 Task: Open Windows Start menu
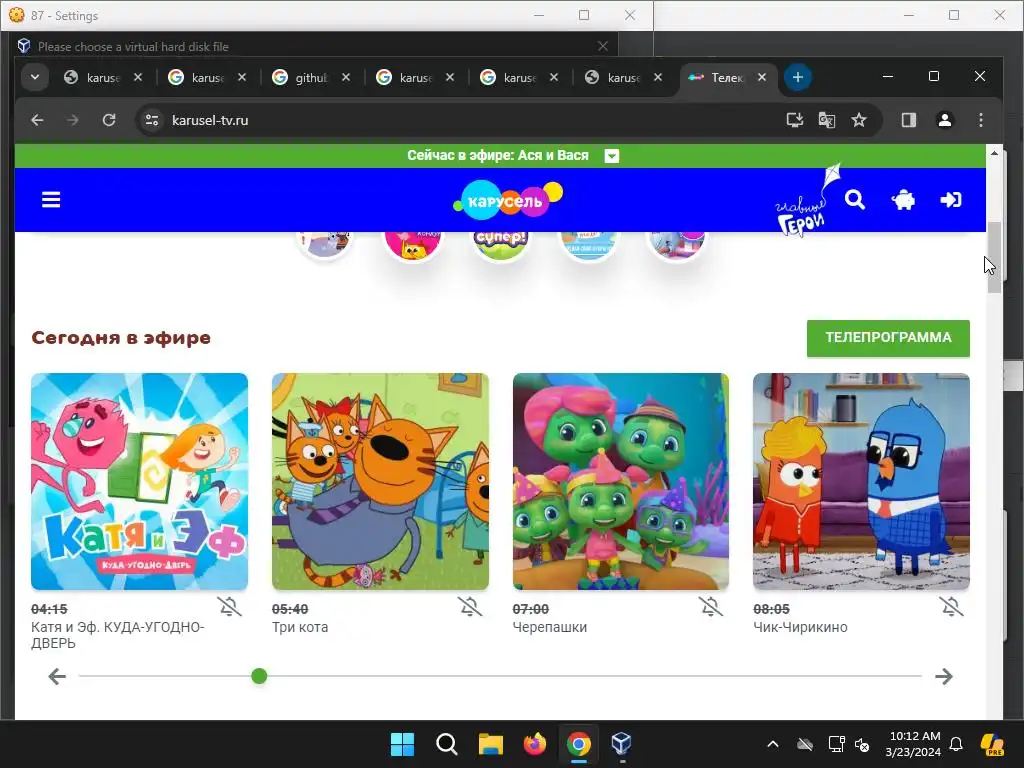coord(402,744)
